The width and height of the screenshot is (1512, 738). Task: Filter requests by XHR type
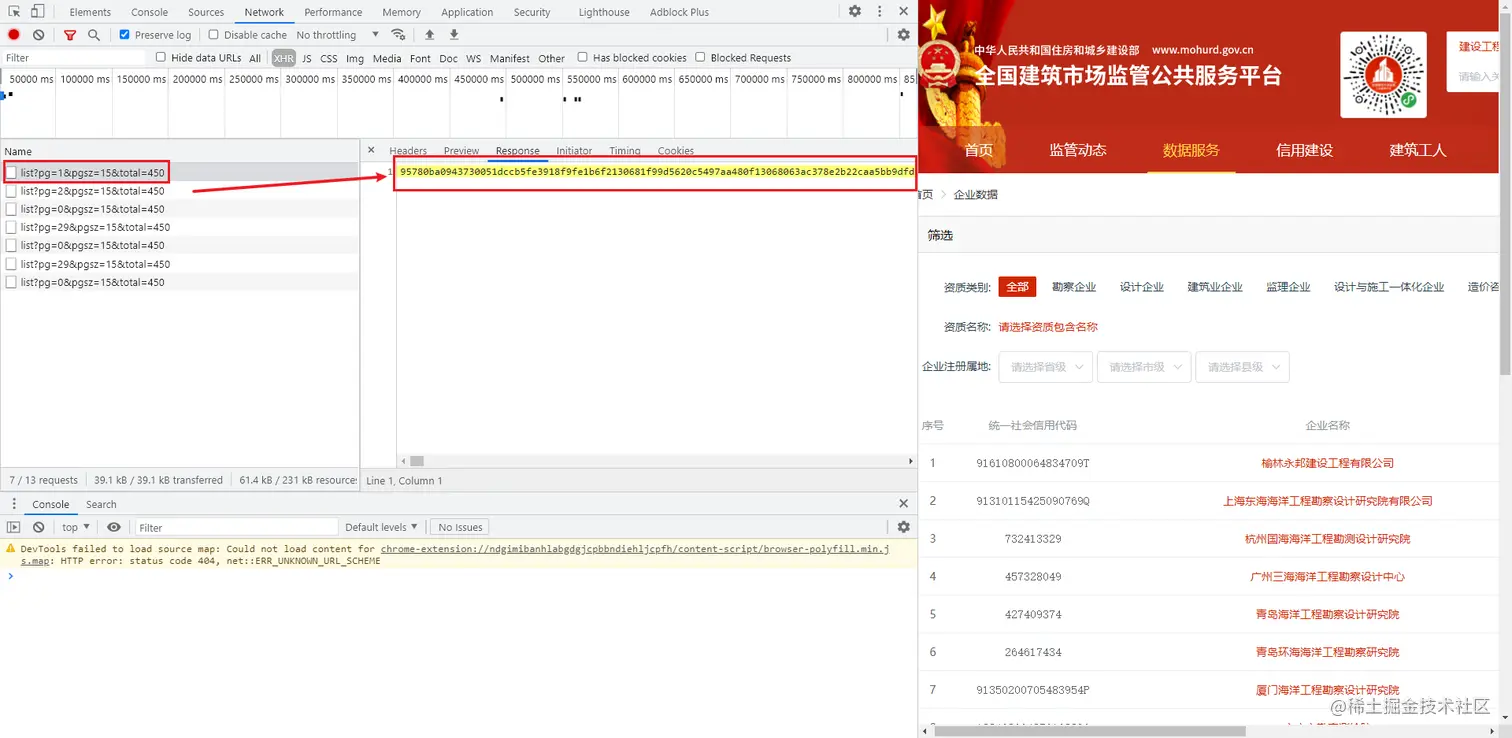click(x=283, y=58)
